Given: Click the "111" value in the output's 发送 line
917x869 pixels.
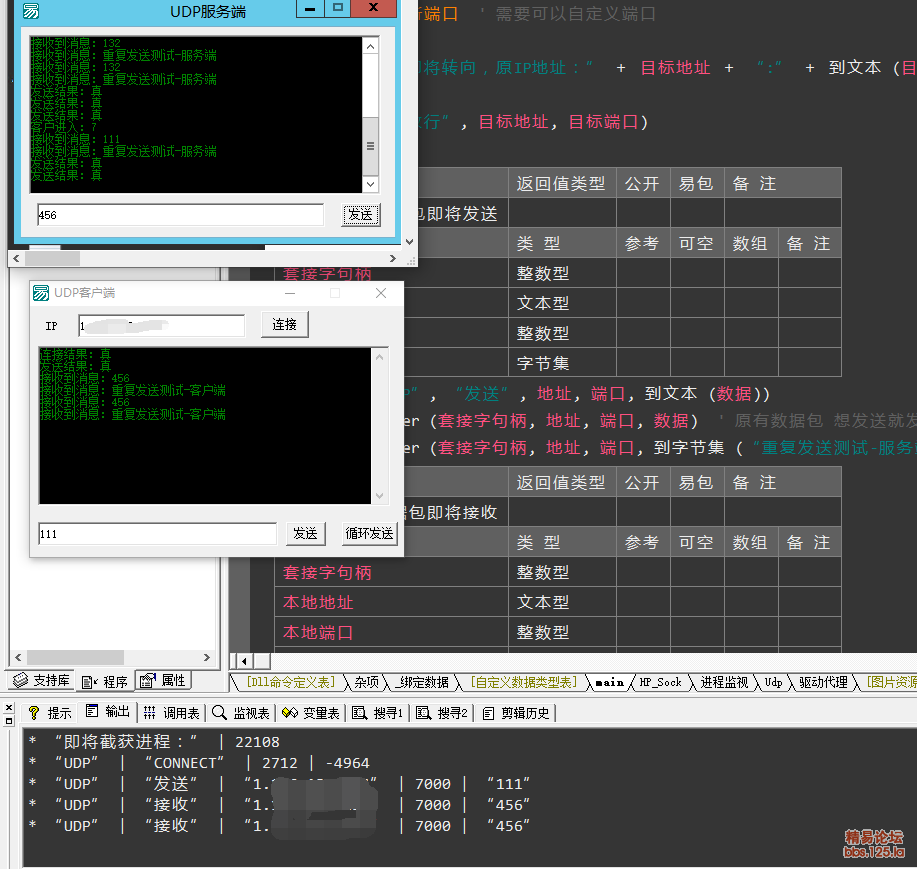Looking at the screenshot, I should click(509, 784).
